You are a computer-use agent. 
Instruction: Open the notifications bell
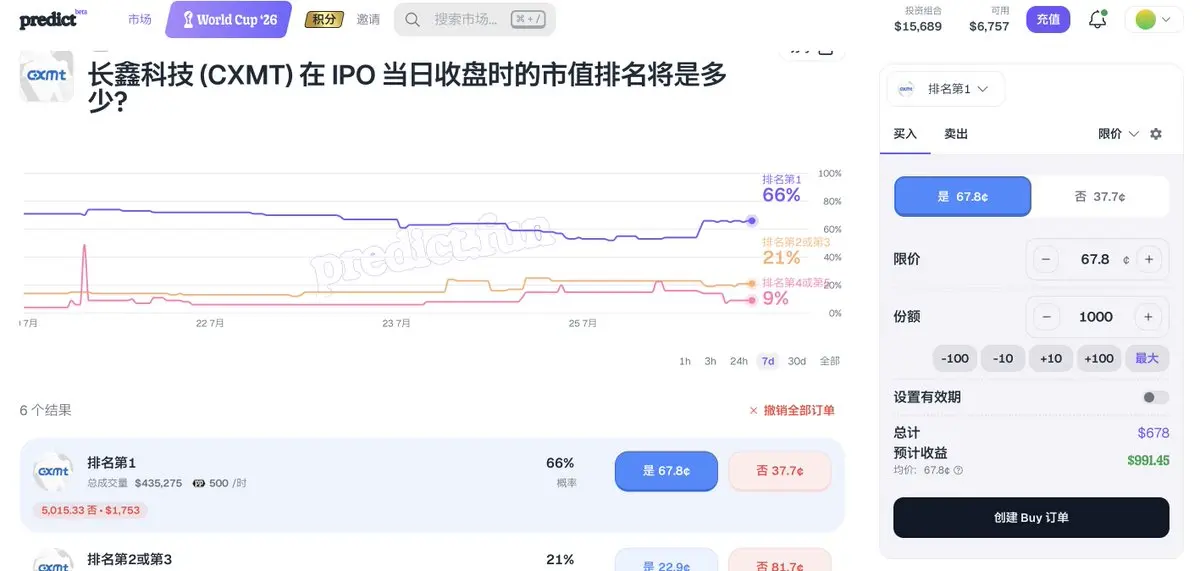1097,19
